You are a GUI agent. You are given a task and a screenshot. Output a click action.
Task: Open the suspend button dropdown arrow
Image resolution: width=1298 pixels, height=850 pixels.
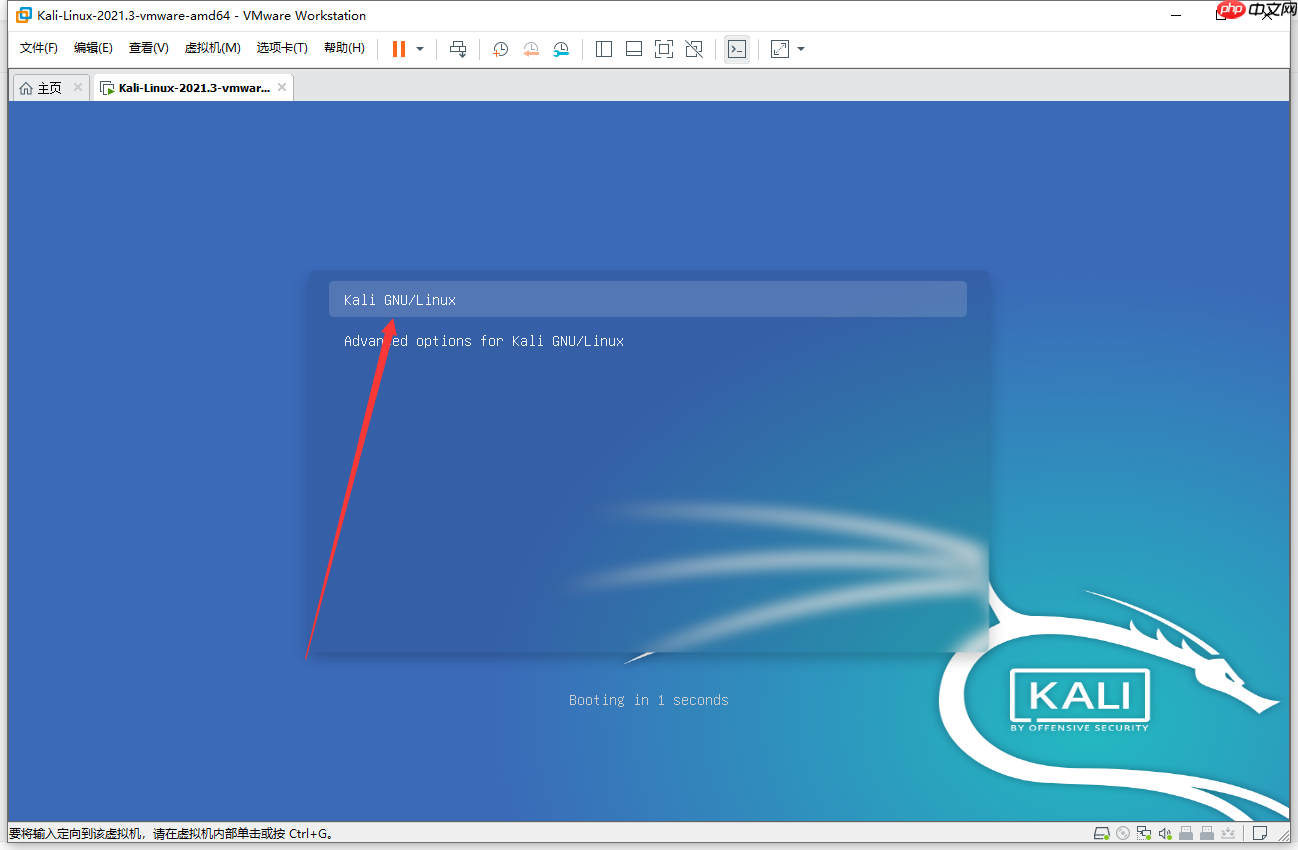pyautogui.click(x=419, y=48)
